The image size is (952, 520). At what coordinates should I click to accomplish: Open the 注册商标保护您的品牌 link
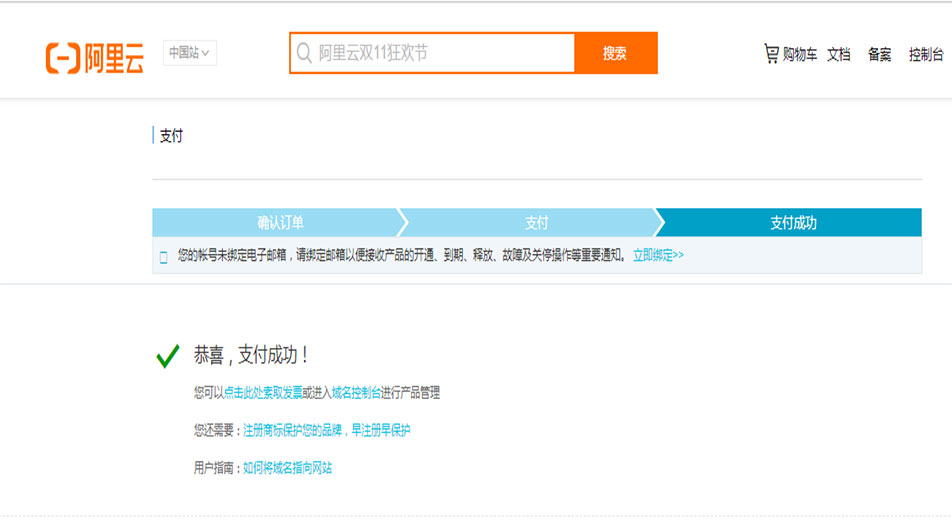[x=293, y=430]
